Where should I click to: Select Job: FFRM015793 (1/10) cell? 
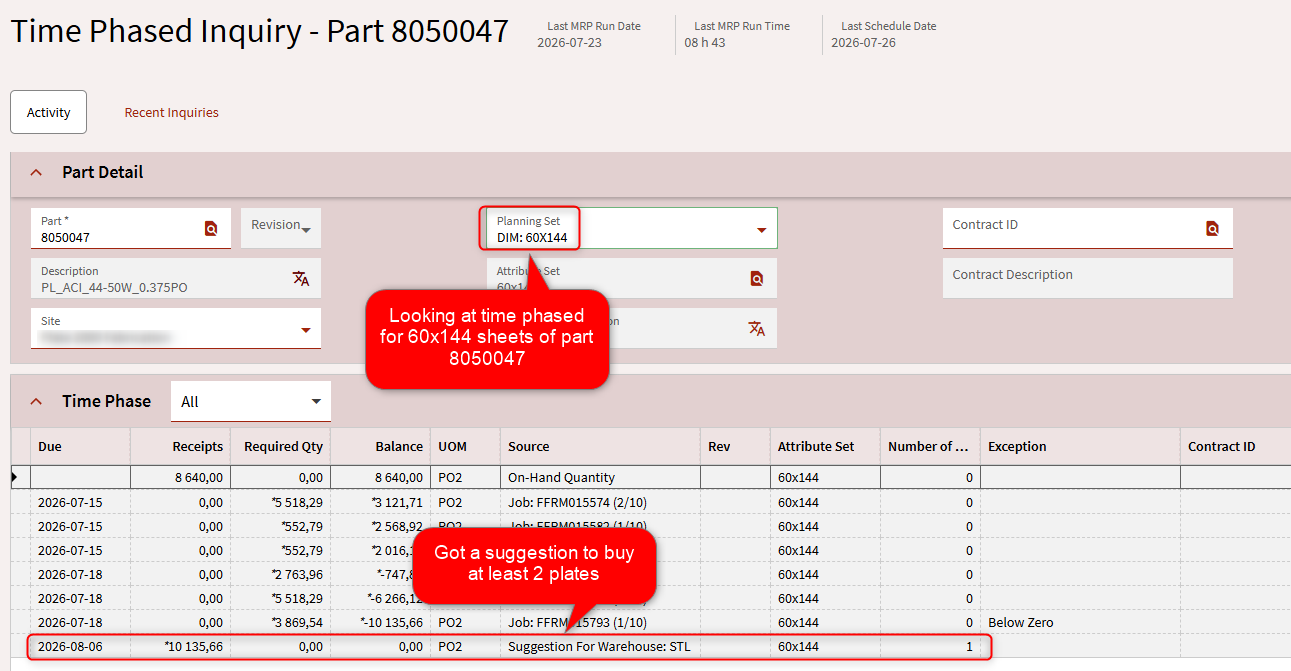(x=600, y=622)
